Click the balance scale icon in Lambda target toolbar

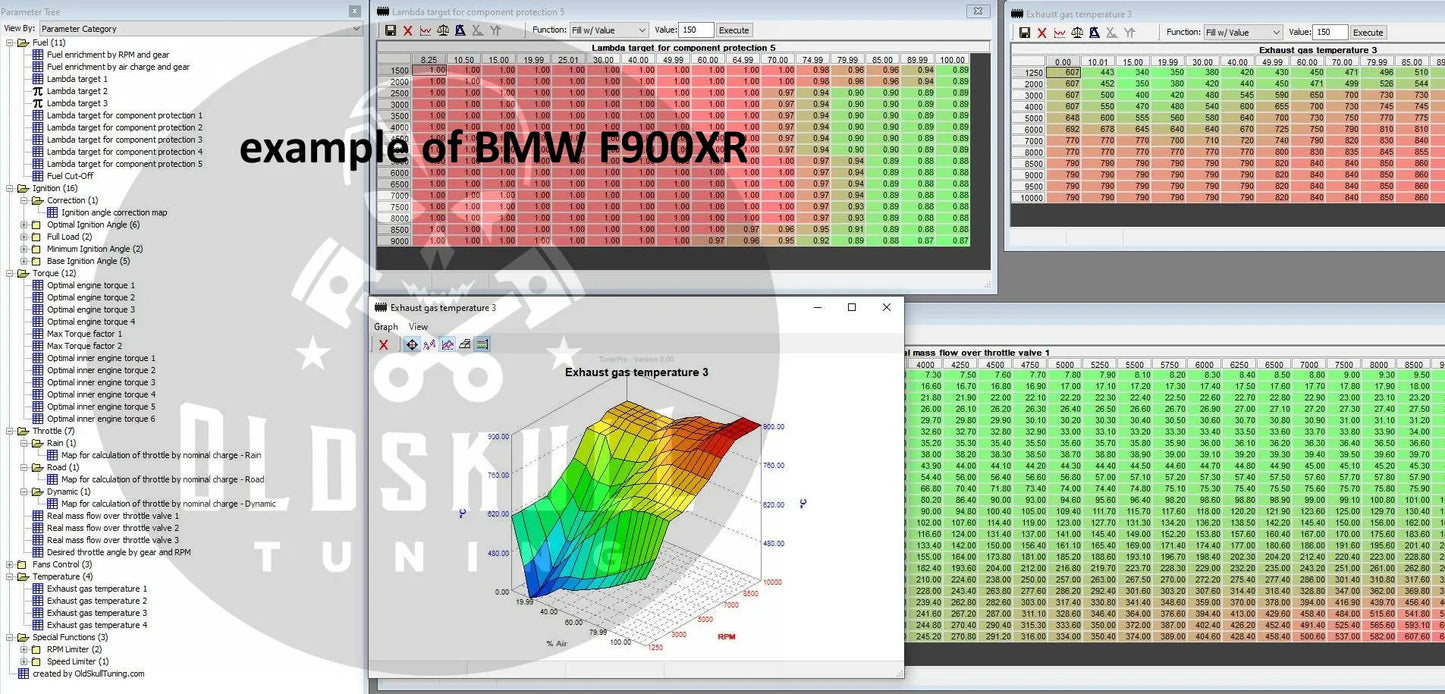point(443,31)
